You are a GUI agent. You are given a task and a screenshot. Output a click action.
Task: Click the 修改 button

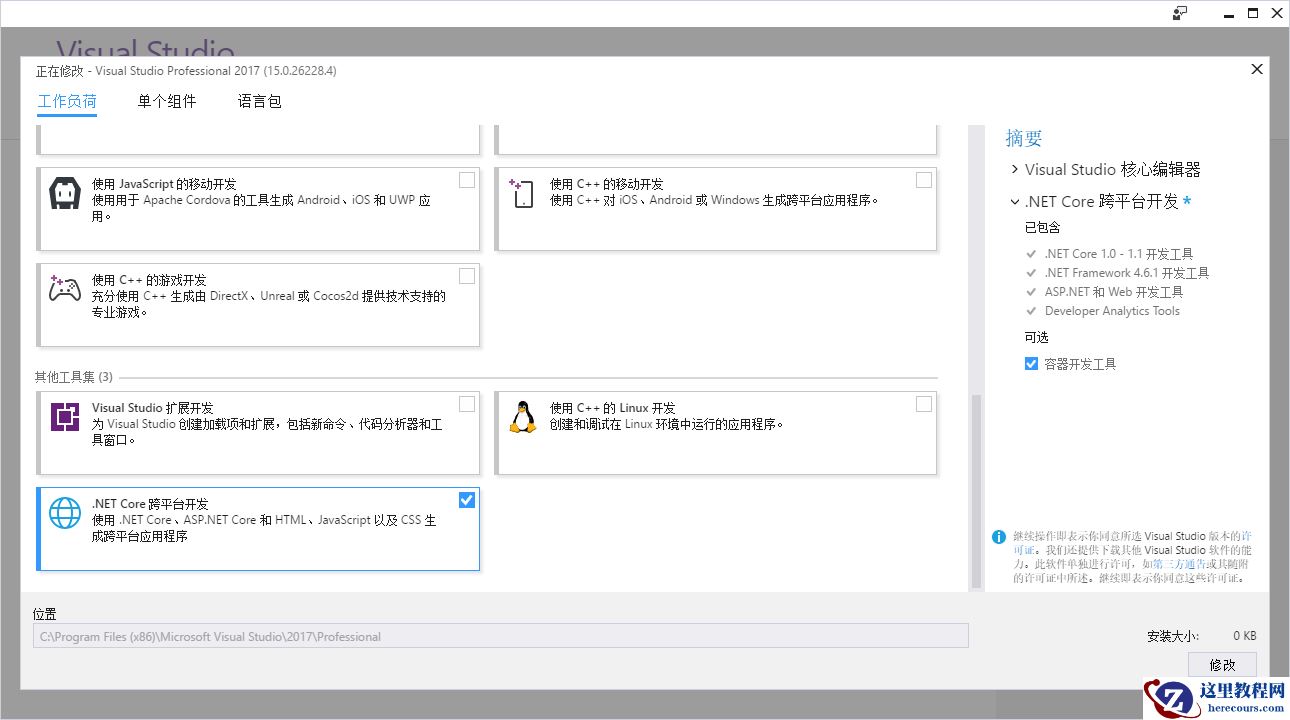click(x=1222, y=665)
